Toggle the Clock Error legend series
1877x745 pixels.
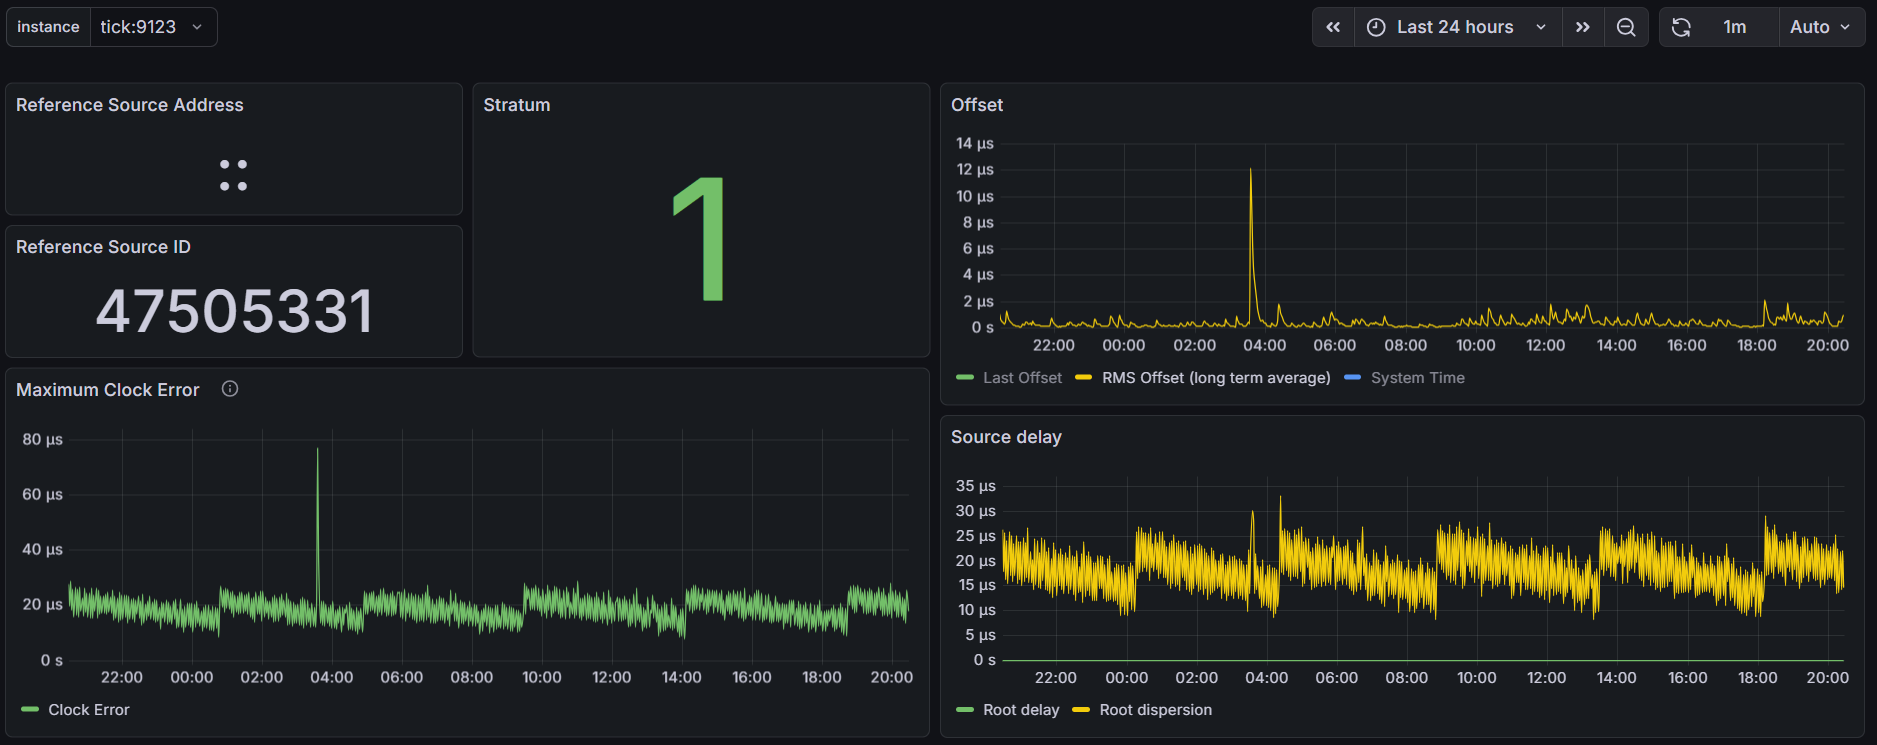[89, 710]
